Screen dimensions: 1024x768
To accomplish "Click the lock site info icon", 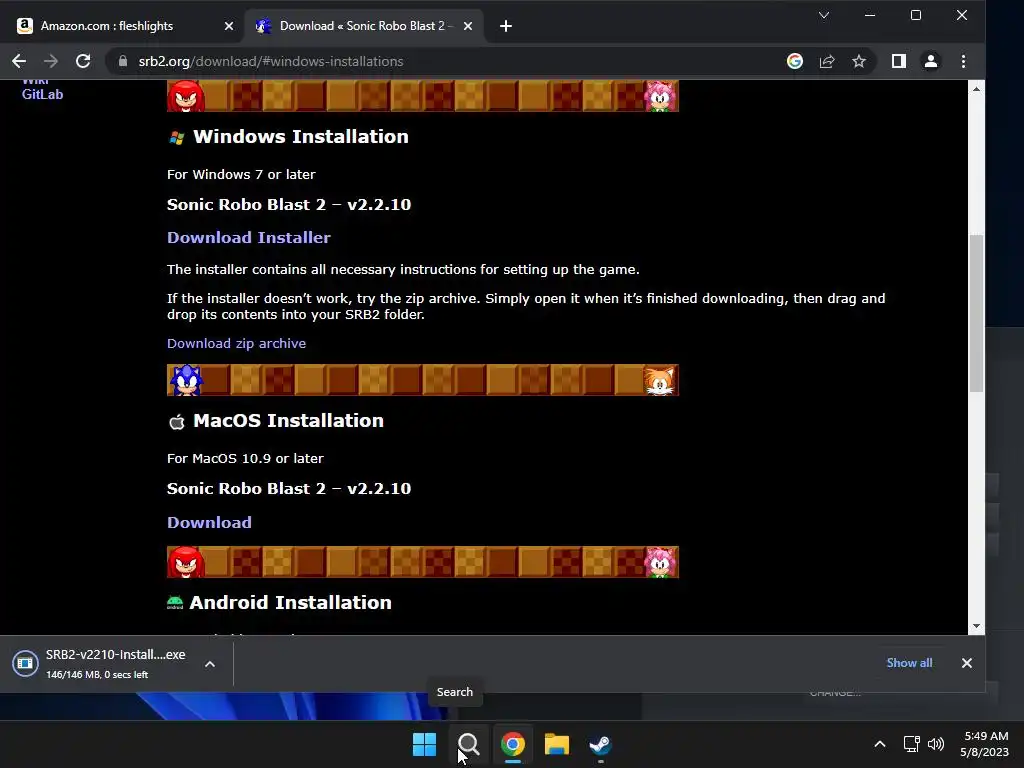I will pyautogui.click(x=123, y=61).
